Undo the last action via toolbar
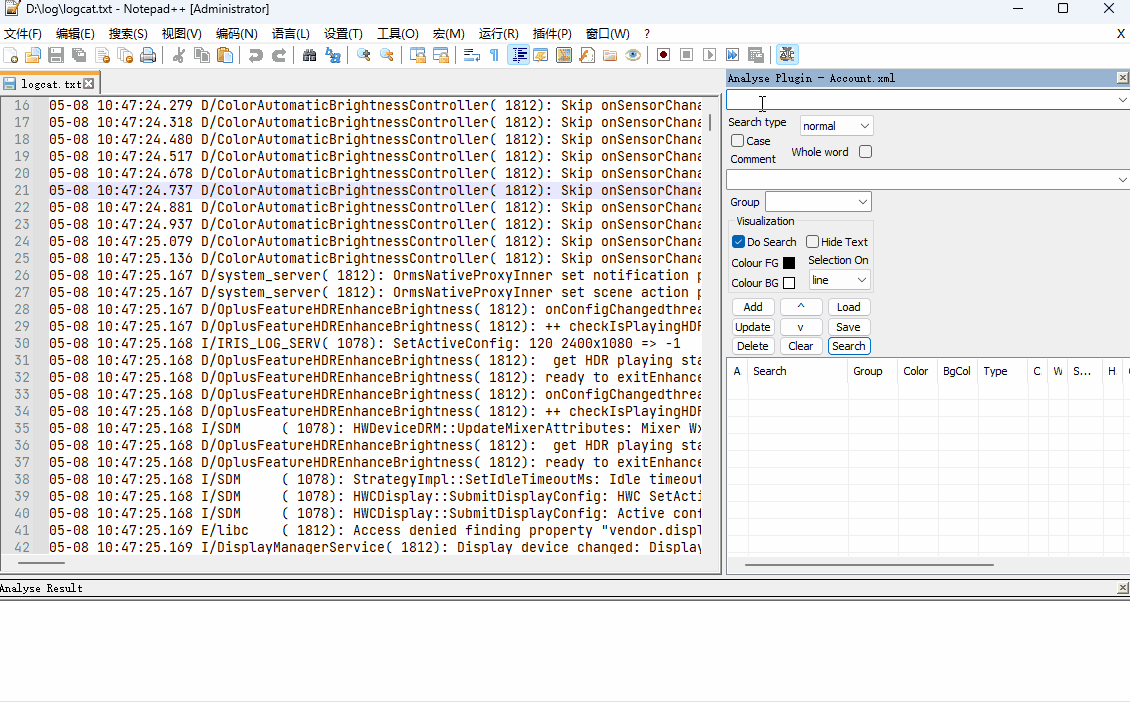1130x703 pixels. click(255, 55)
